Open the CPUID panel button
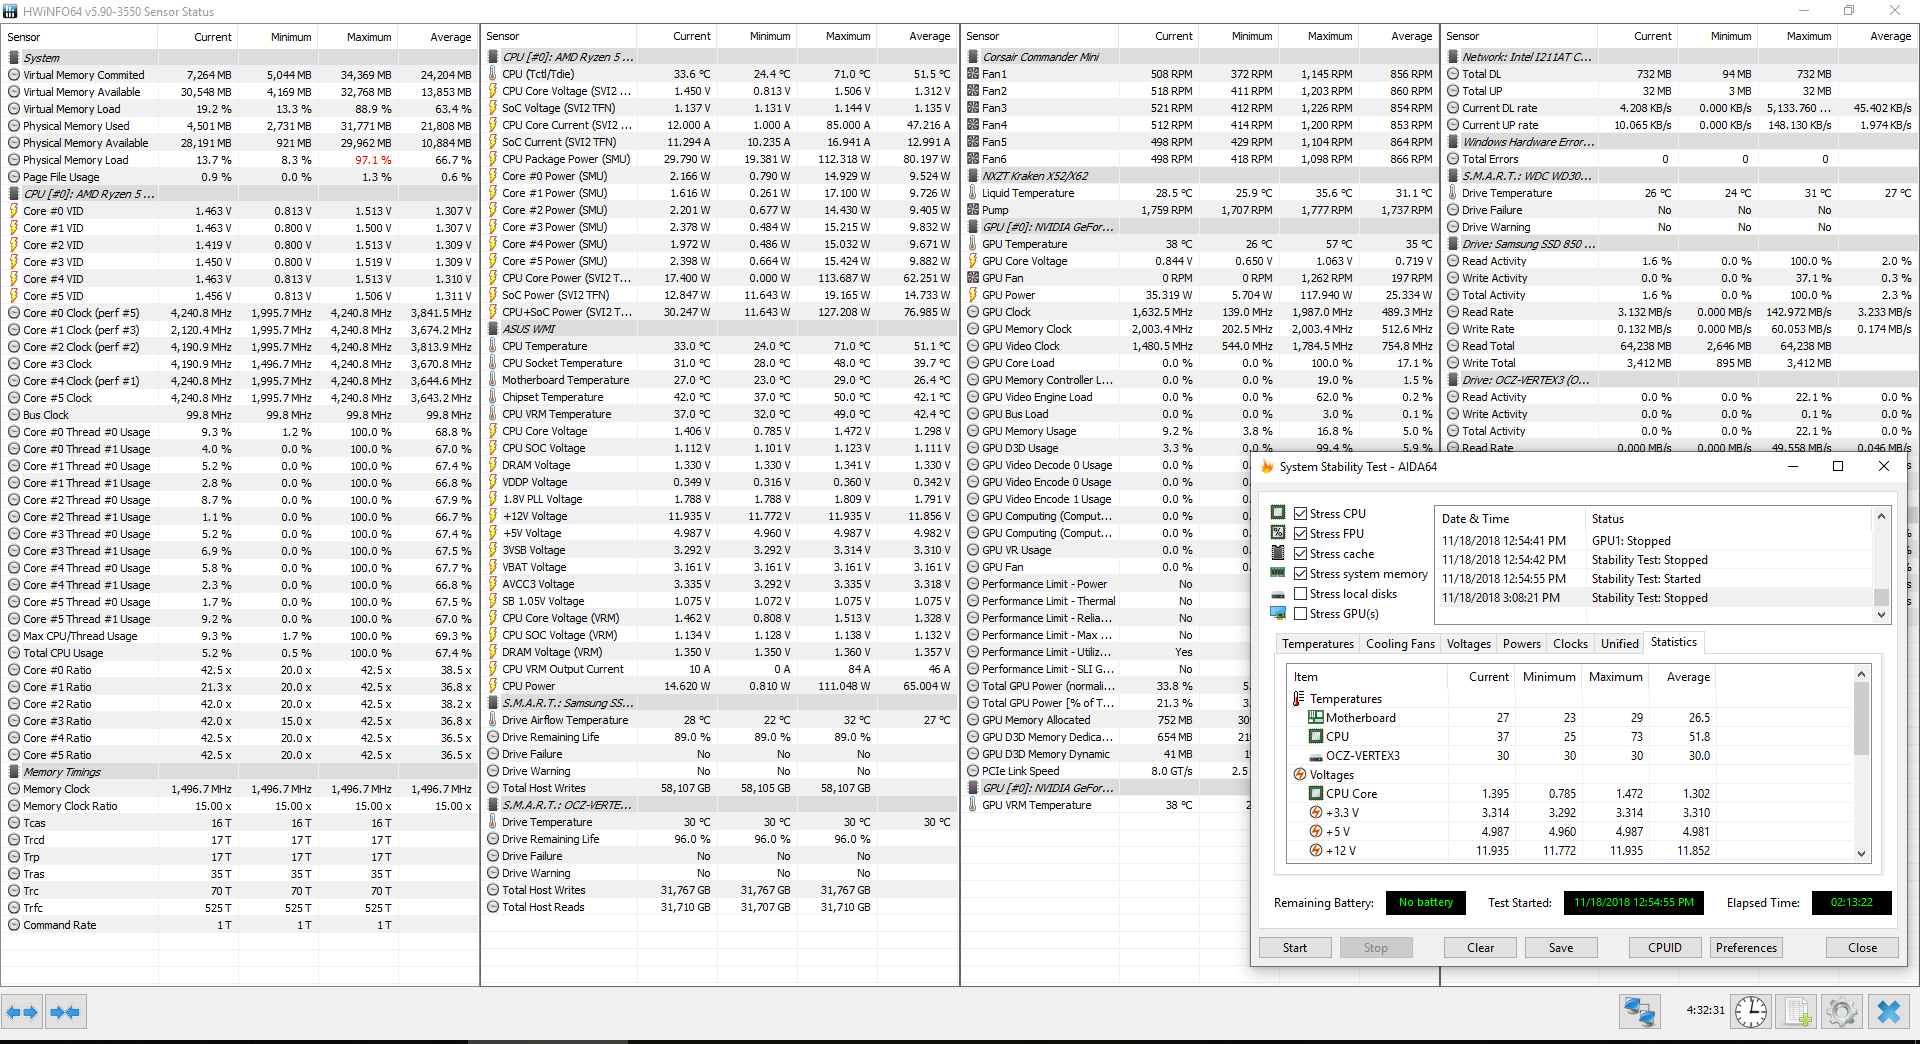 coord(1664,947)
